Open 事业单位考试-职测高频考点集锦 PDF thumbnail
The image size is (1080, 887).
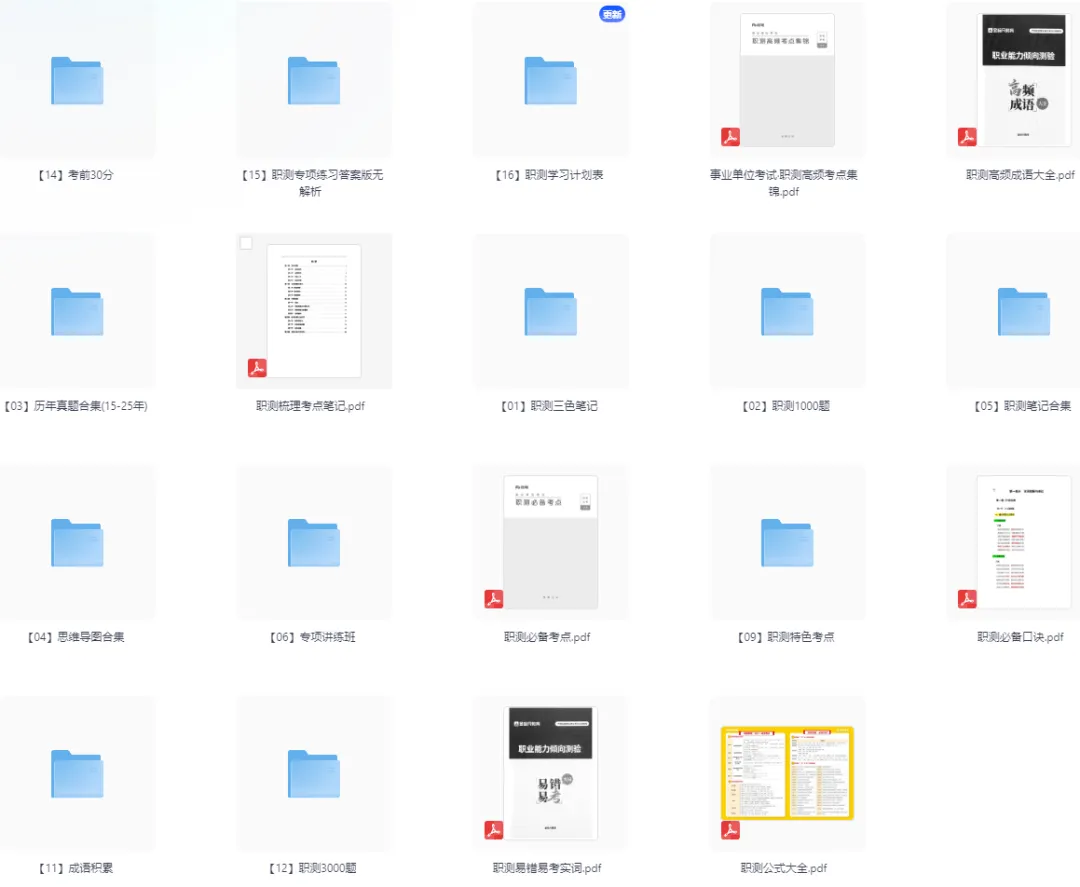point(787,80)
